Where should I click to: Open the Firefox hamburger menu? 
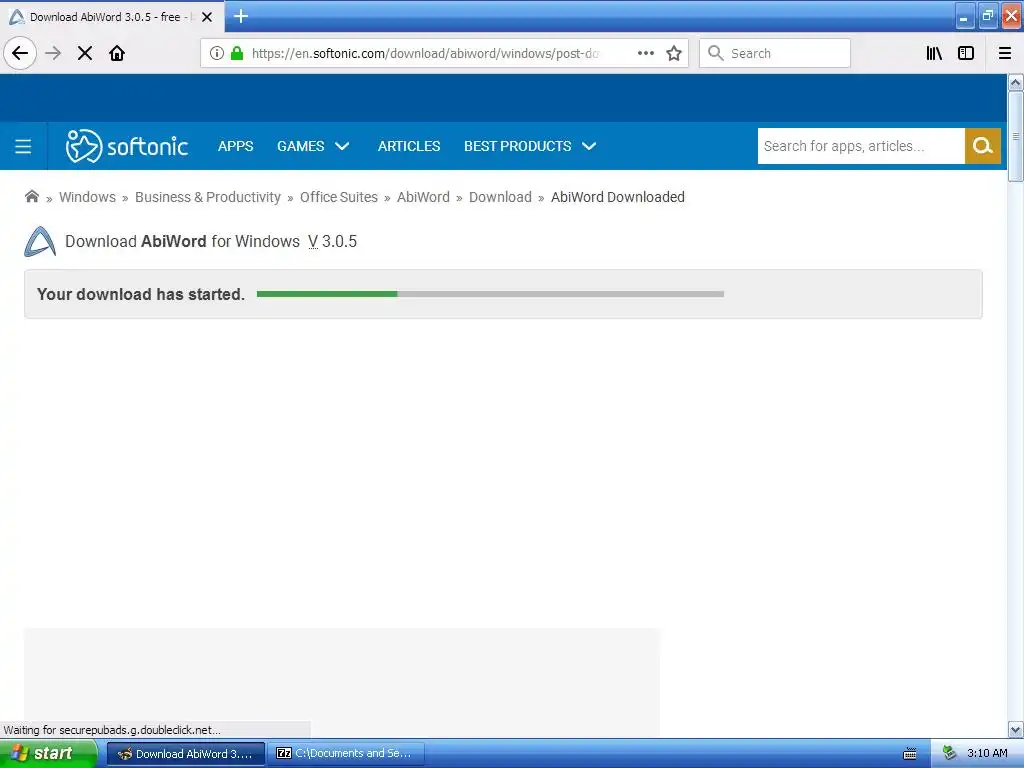pos(1005,53)
